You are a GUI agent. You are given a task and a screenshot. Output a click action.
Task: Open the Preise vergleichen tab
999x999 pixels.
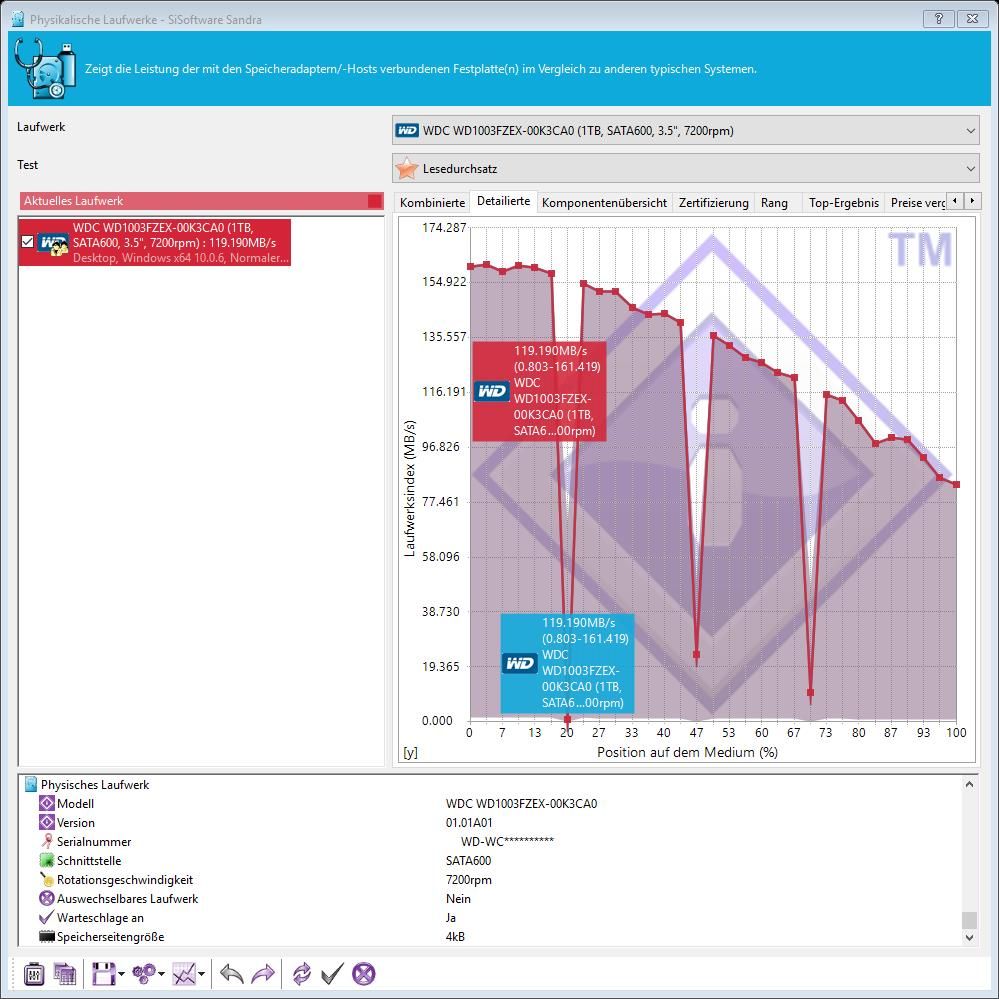click(917, 203)
